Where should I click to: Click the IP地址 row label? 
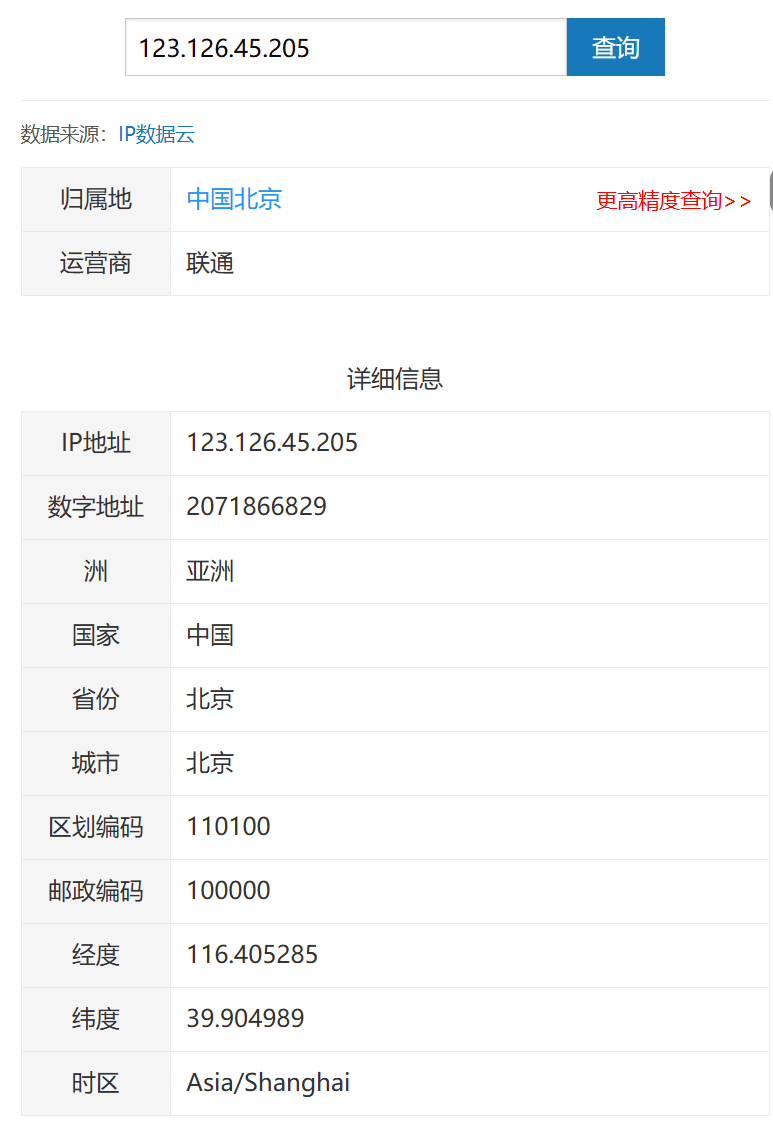click(96, 443)
